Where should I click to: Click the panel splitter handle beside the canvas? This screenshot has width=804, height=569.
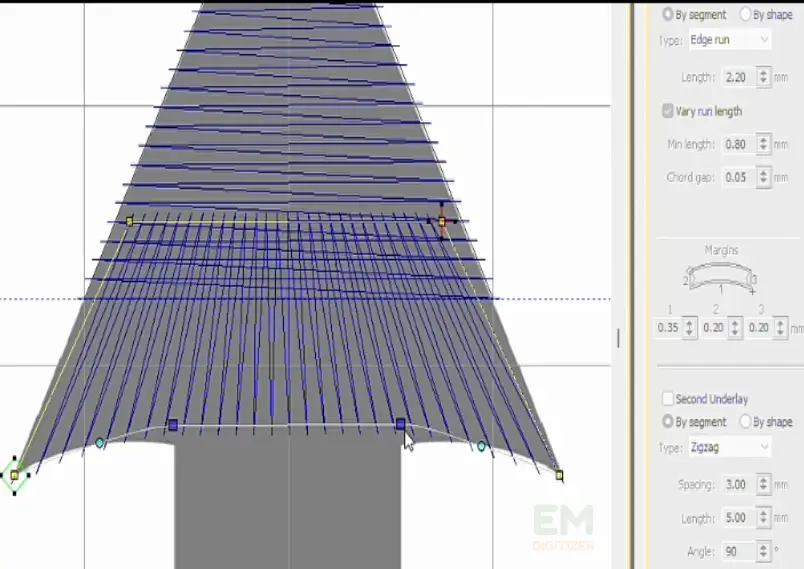pyautogui.click(x=618, y=338)
